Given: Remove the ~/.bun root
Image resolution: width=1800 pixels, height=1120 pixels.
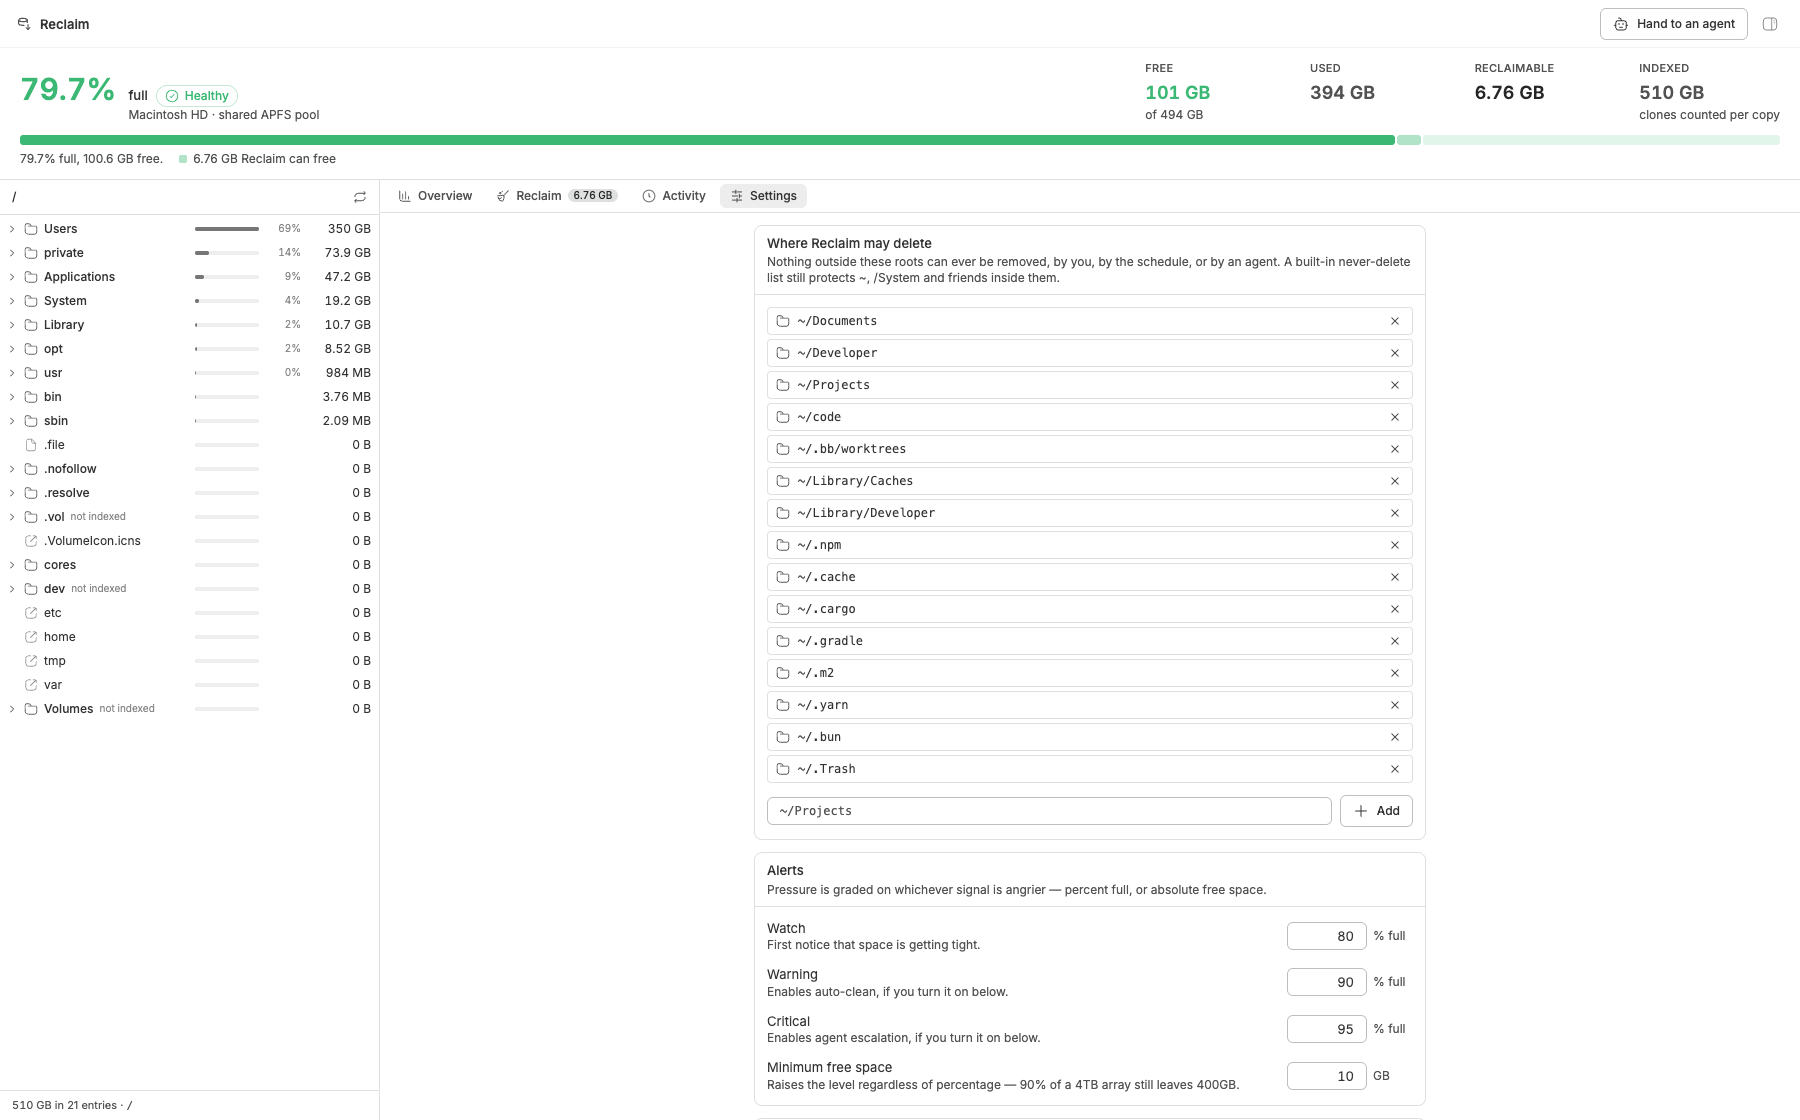Looking at the screenshot, I should click(1395, 737).
